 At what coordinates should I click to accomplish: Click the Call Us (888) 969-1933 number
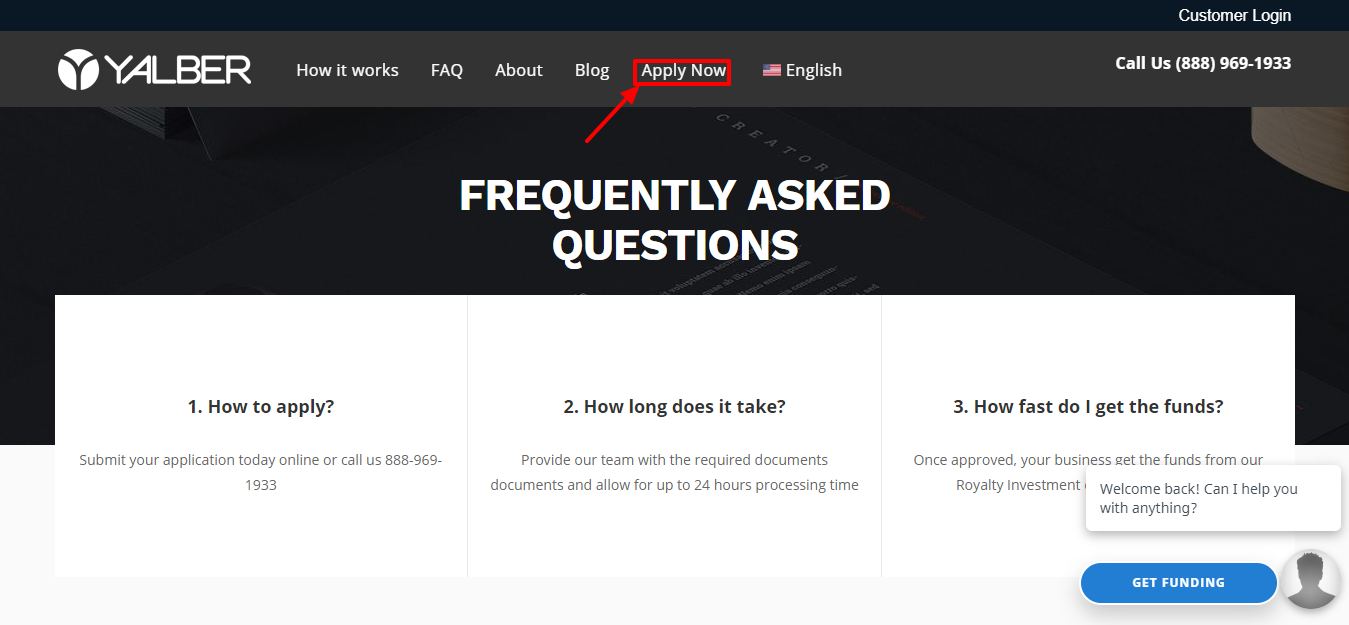[1202, 62]
